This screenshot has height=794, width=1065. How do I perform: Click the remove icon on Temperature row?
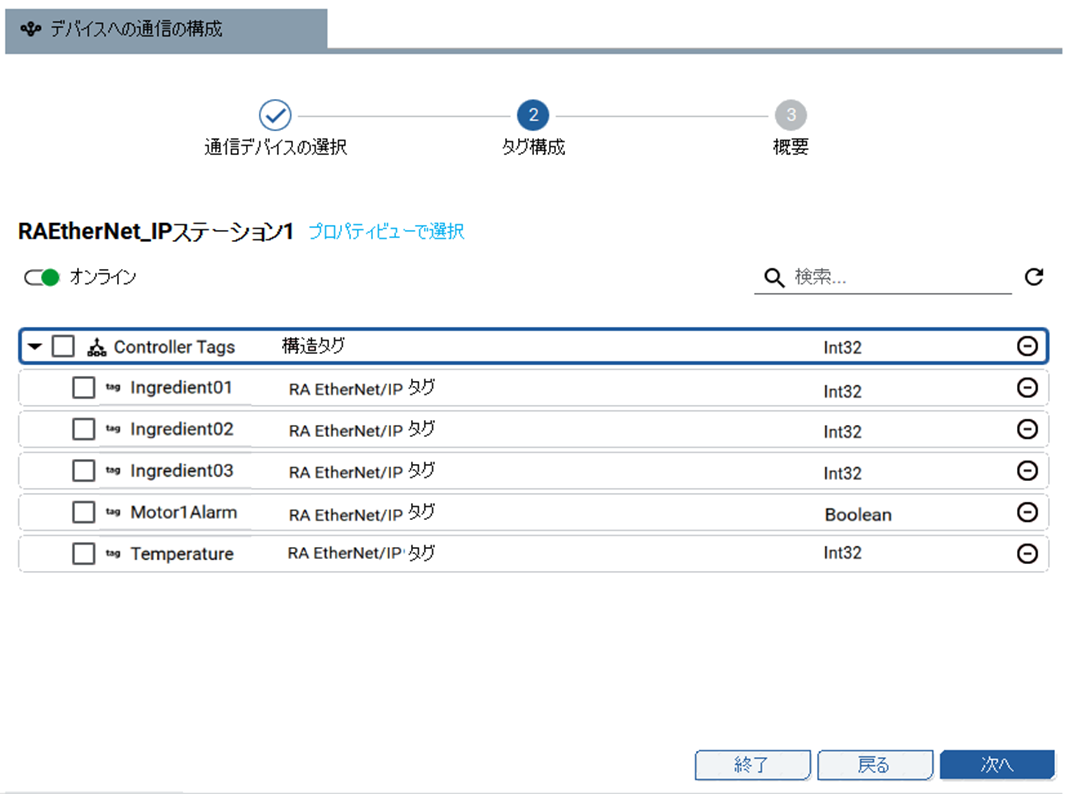coord(1026,553)
